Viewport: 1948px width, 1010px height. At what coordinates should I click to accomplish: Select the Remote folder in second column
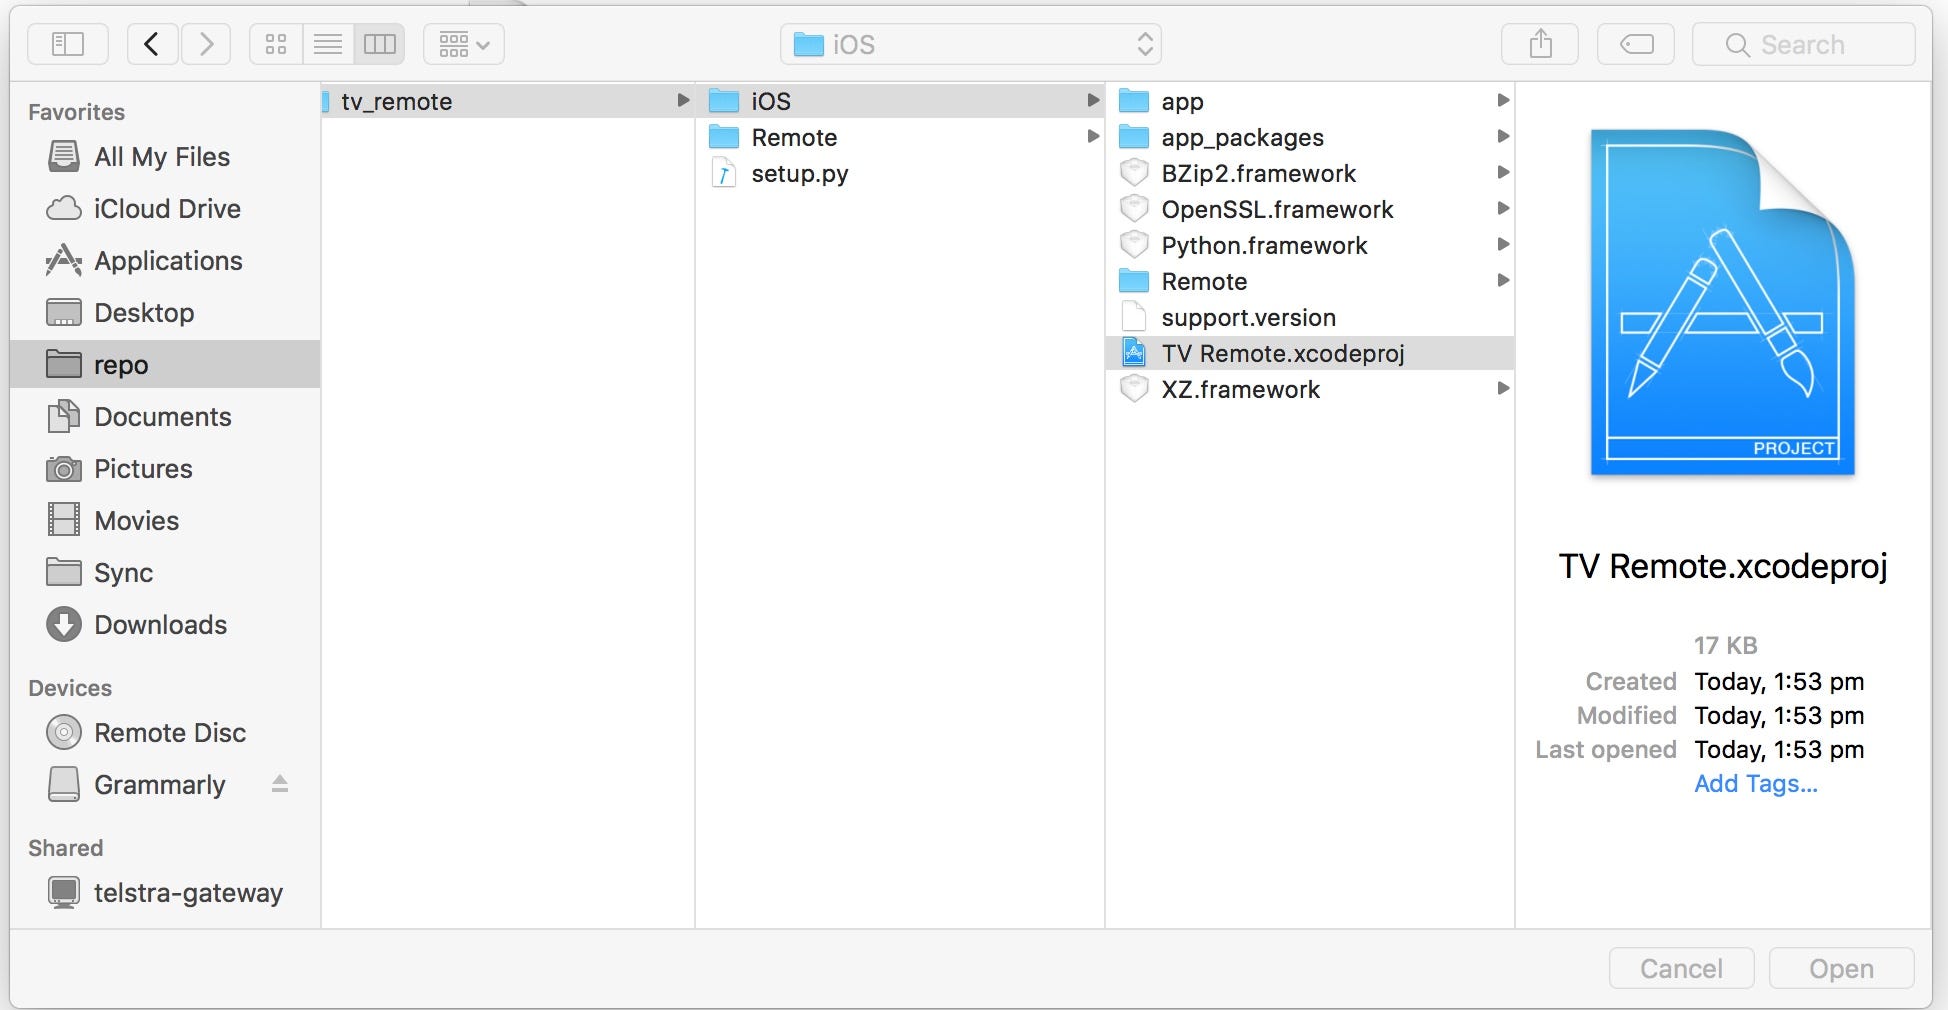(x=900, y=137)
